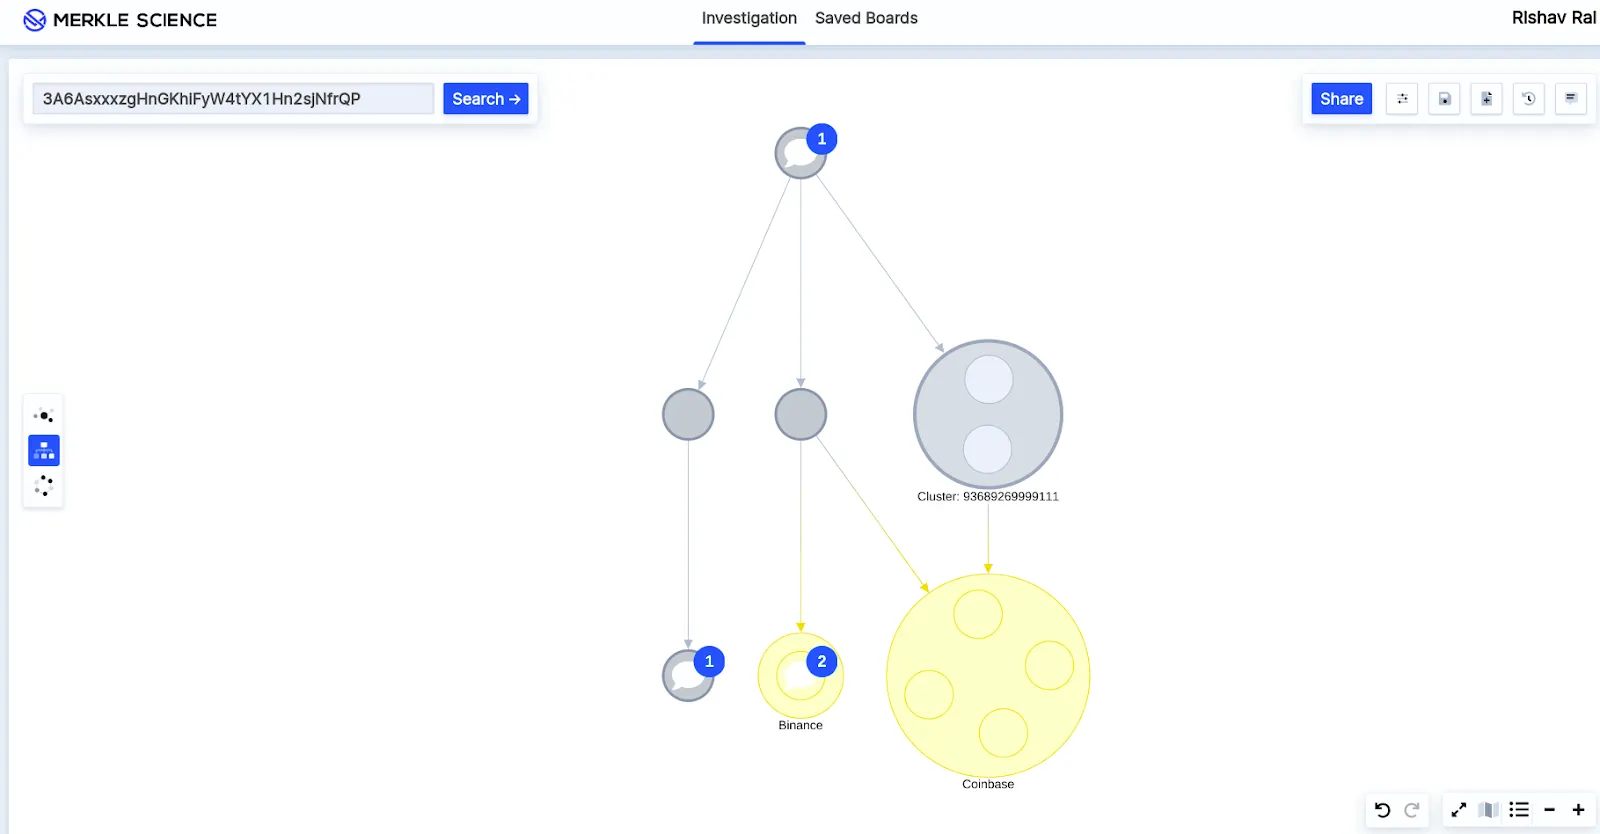This screenshot has height=834, width=1600.
Task: Click right inner circle inside Coinbase cluster
Action: 1049,665
